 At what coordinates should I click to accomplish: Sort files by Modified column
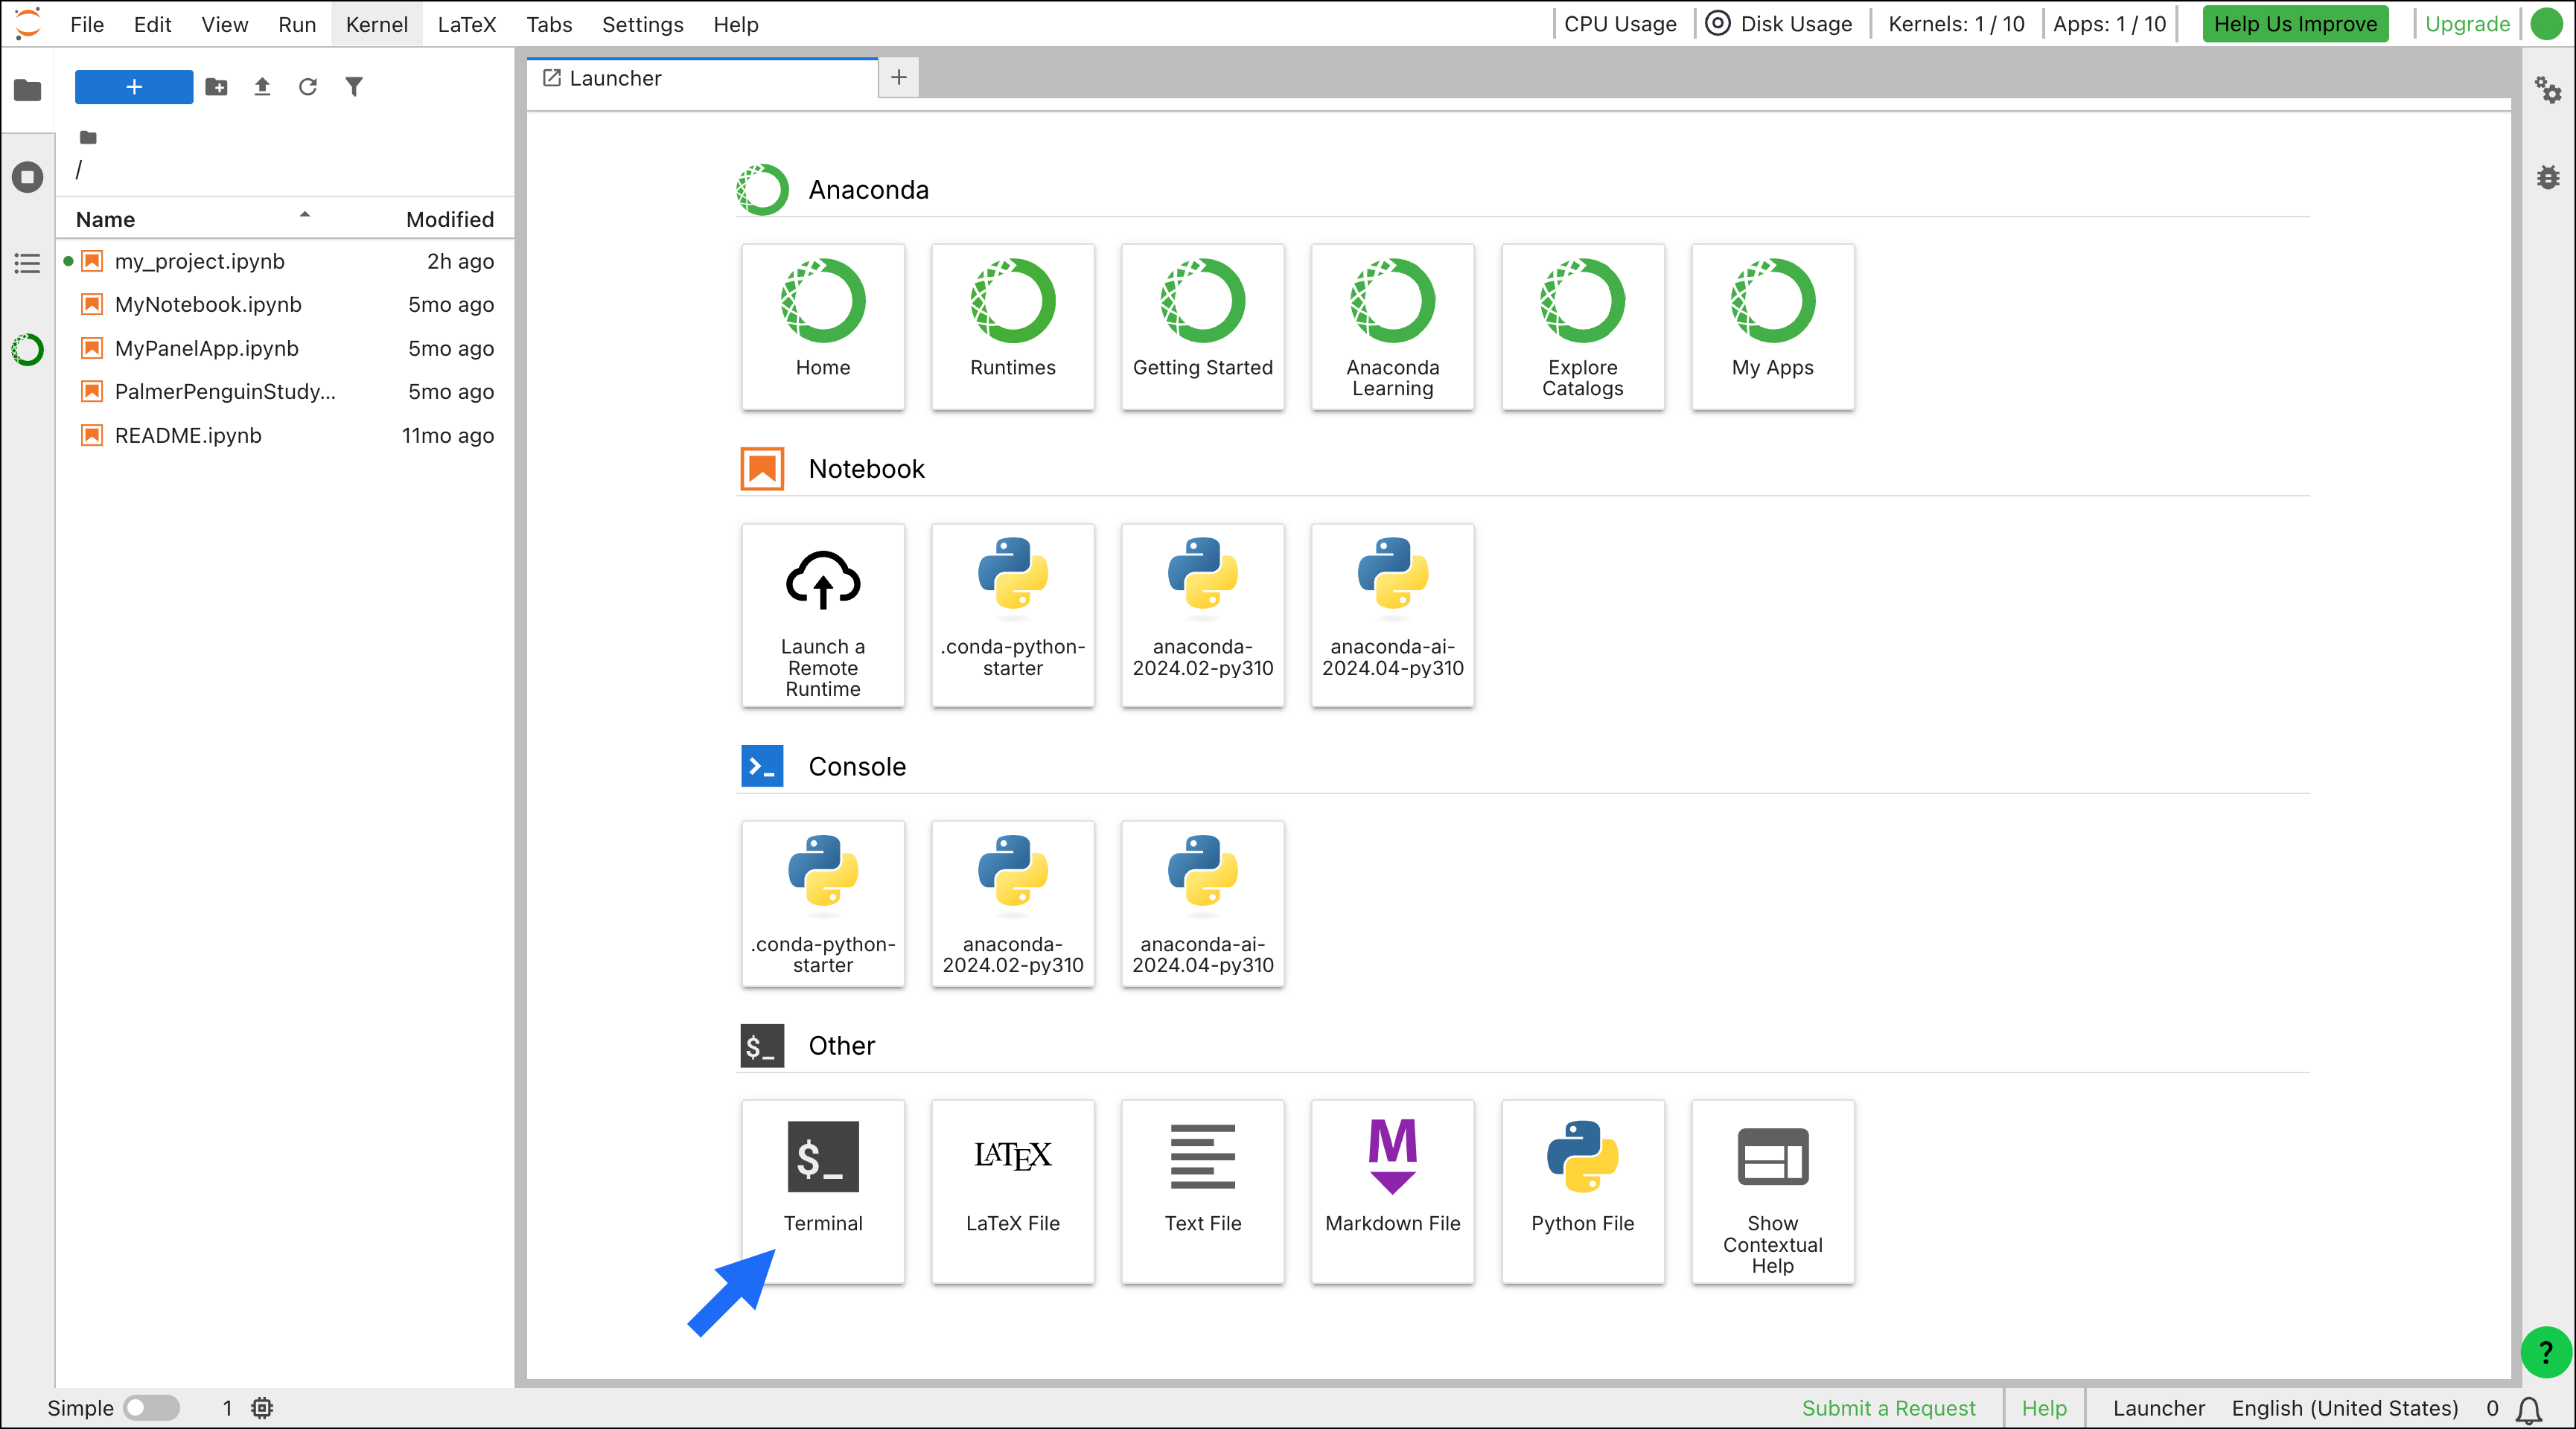pos(449,219)
